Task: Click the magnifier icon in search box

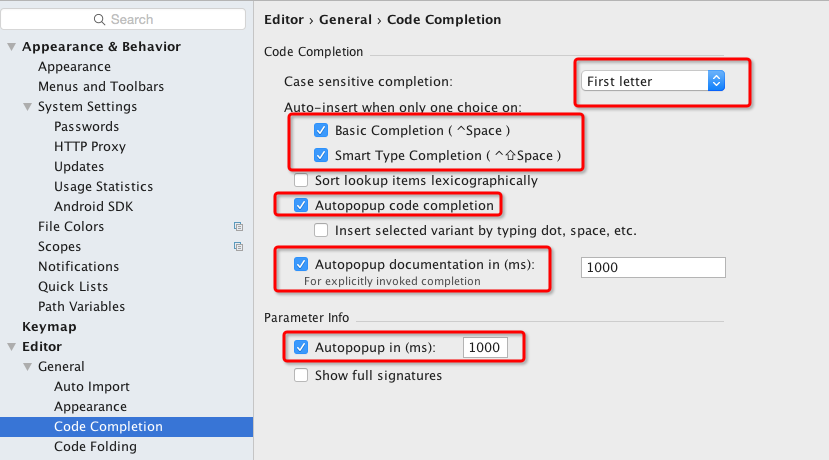Action: point(100,20)
